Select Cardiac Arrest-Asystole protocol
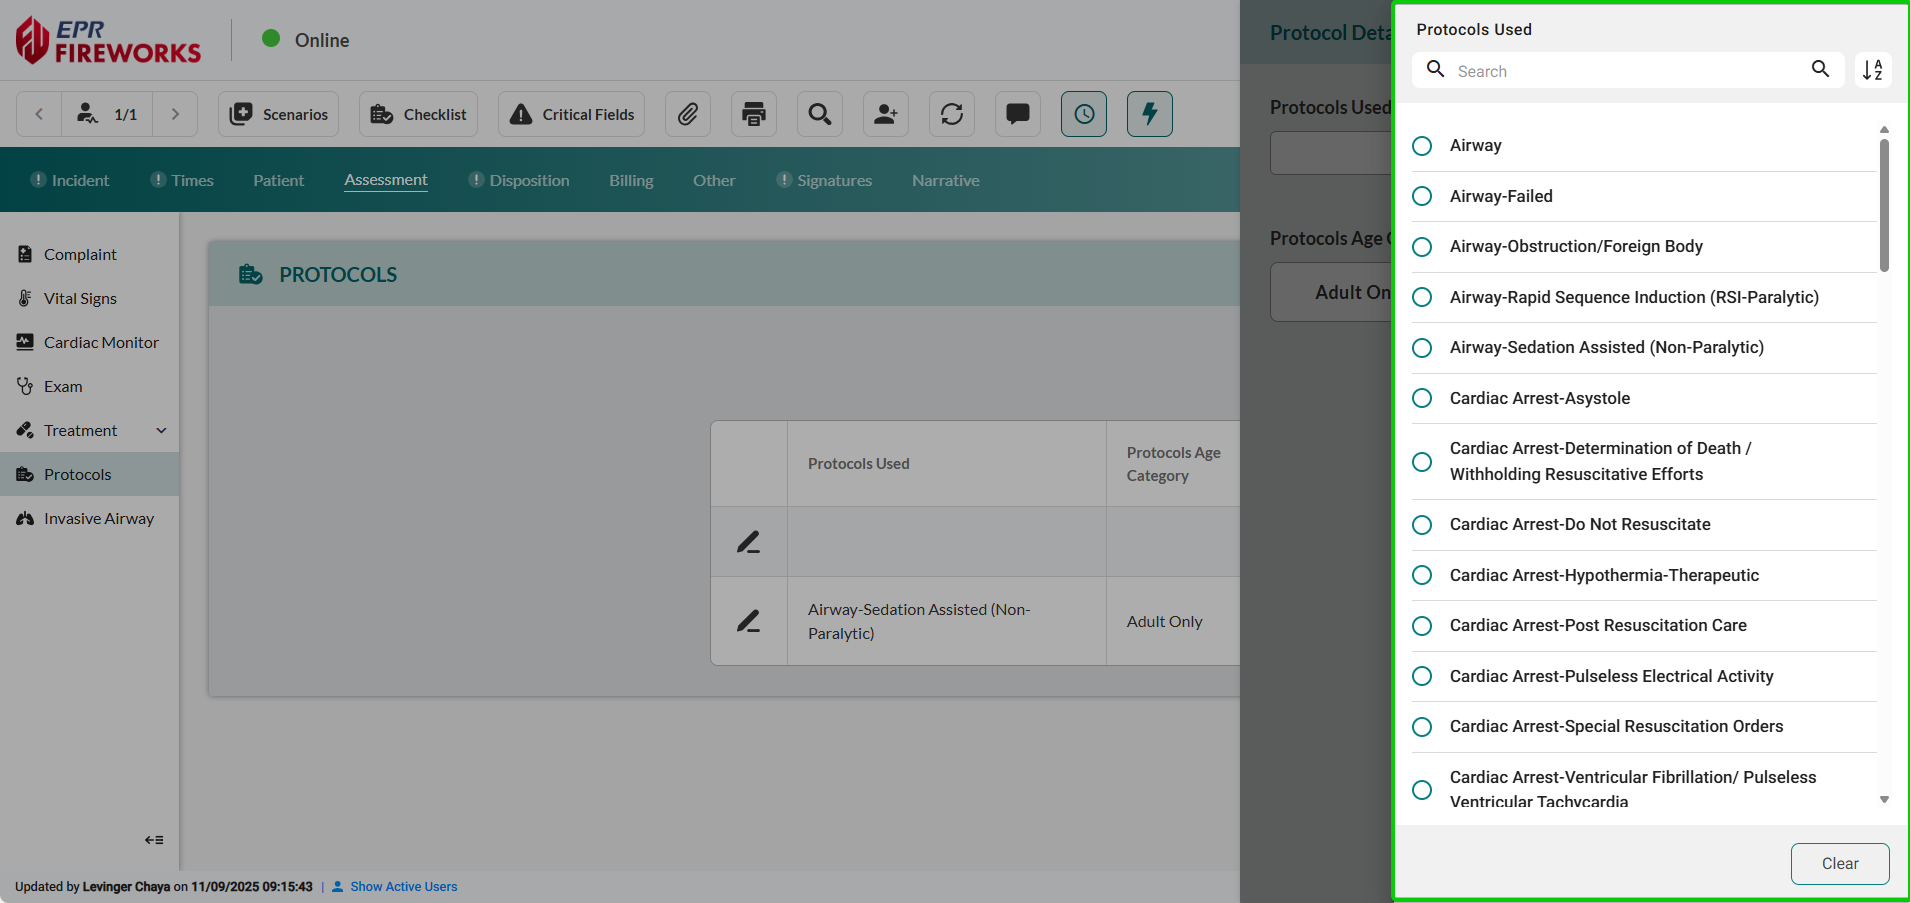This screenshot has width=1910, height=903. (x=1422, y=398)
